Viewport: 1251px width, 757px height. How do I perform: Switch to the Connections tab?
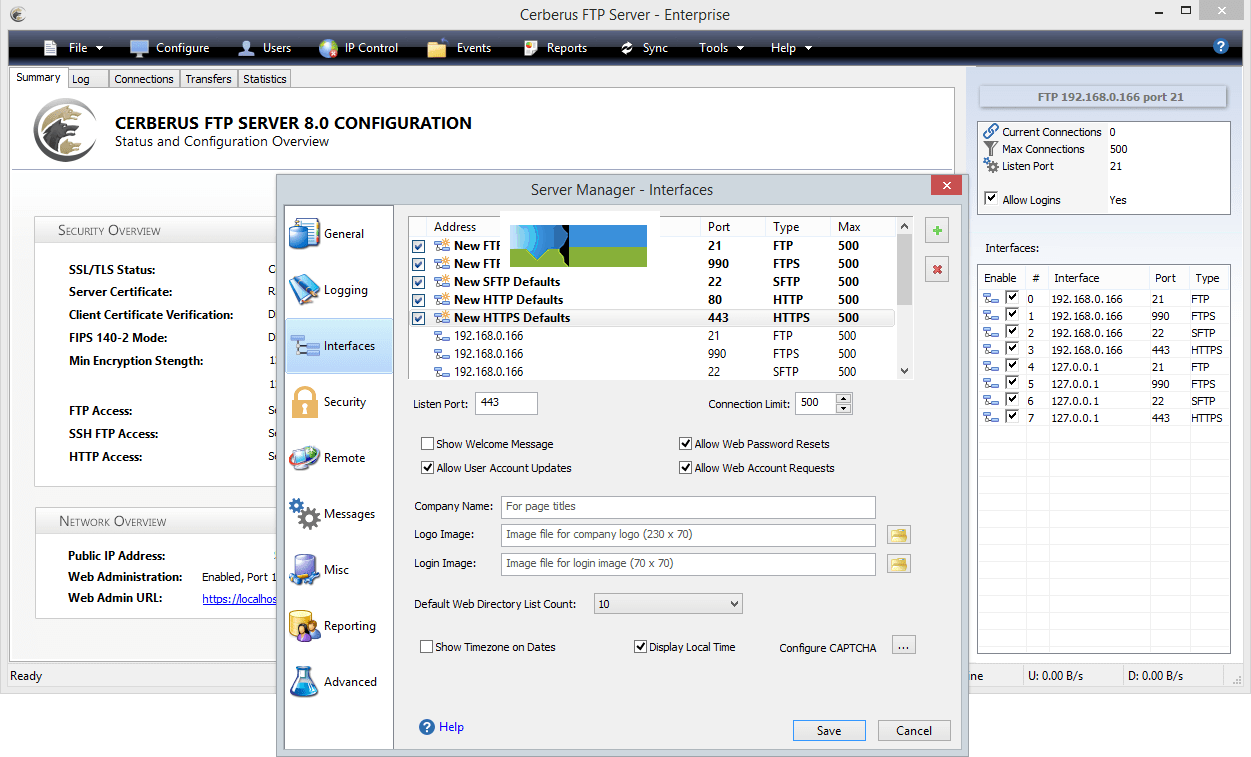(x=144, y=79)
